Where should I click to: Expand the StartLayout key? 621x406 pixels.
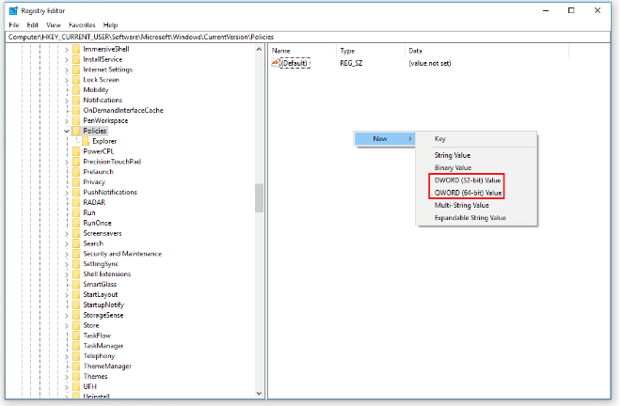67,295
